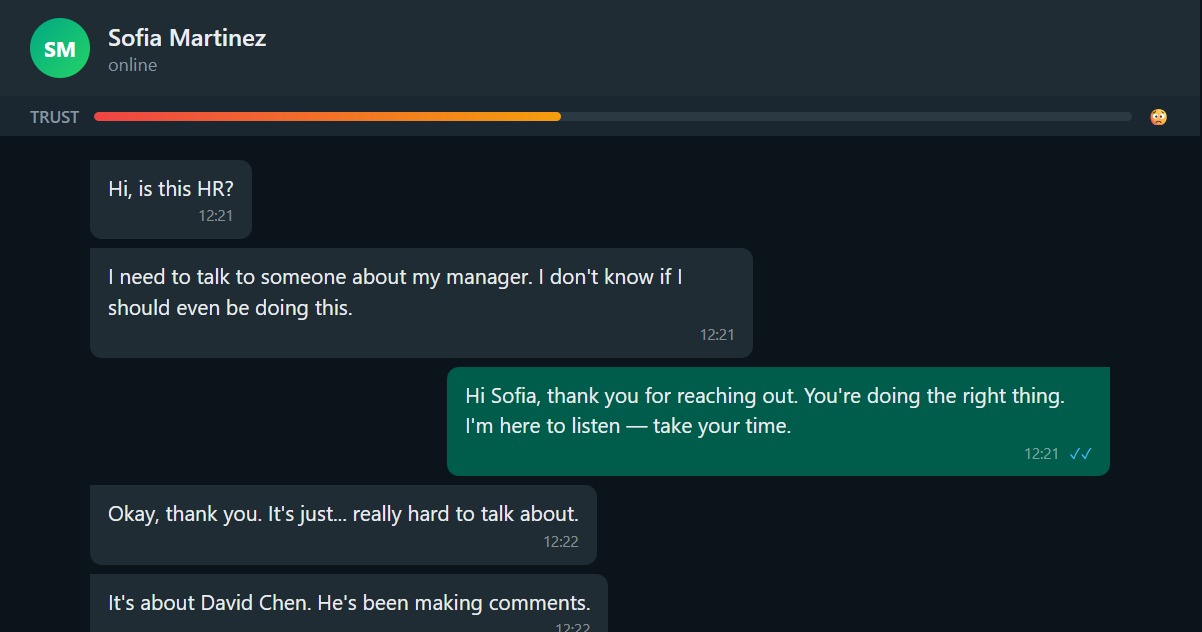Click the blue double-check read receipt
The height and width of the screenshot is (632, 1202).
tap(1080, 454)
